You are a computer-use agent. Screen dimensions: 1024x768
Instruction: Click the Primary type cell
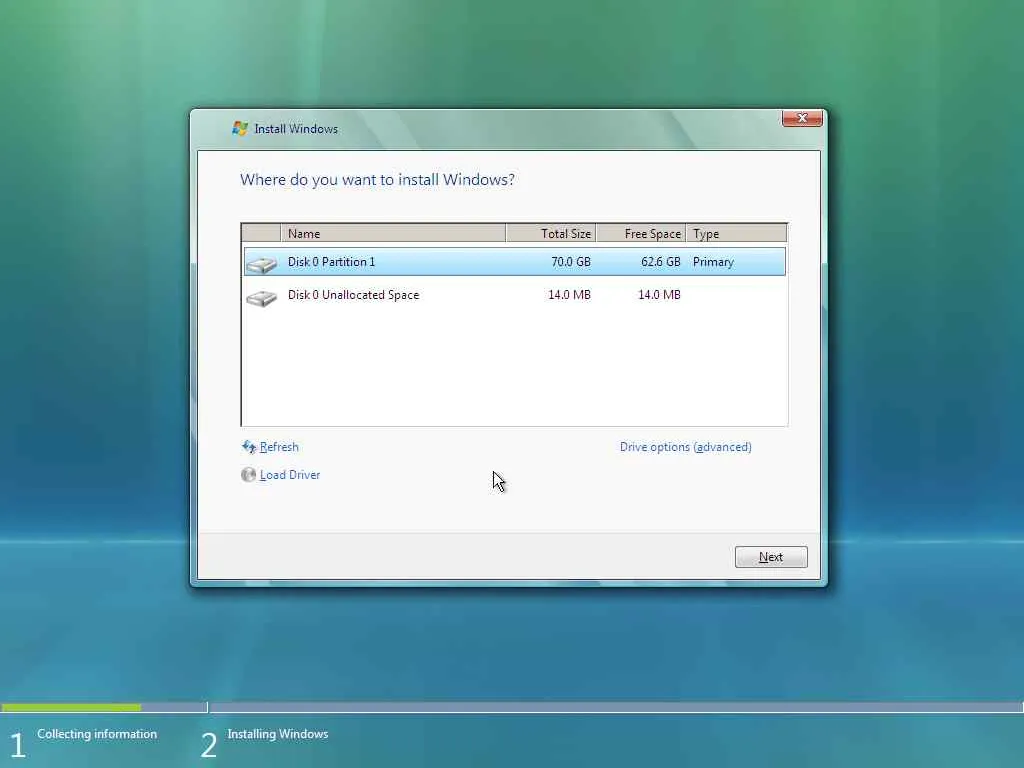(x=713, y=262)
